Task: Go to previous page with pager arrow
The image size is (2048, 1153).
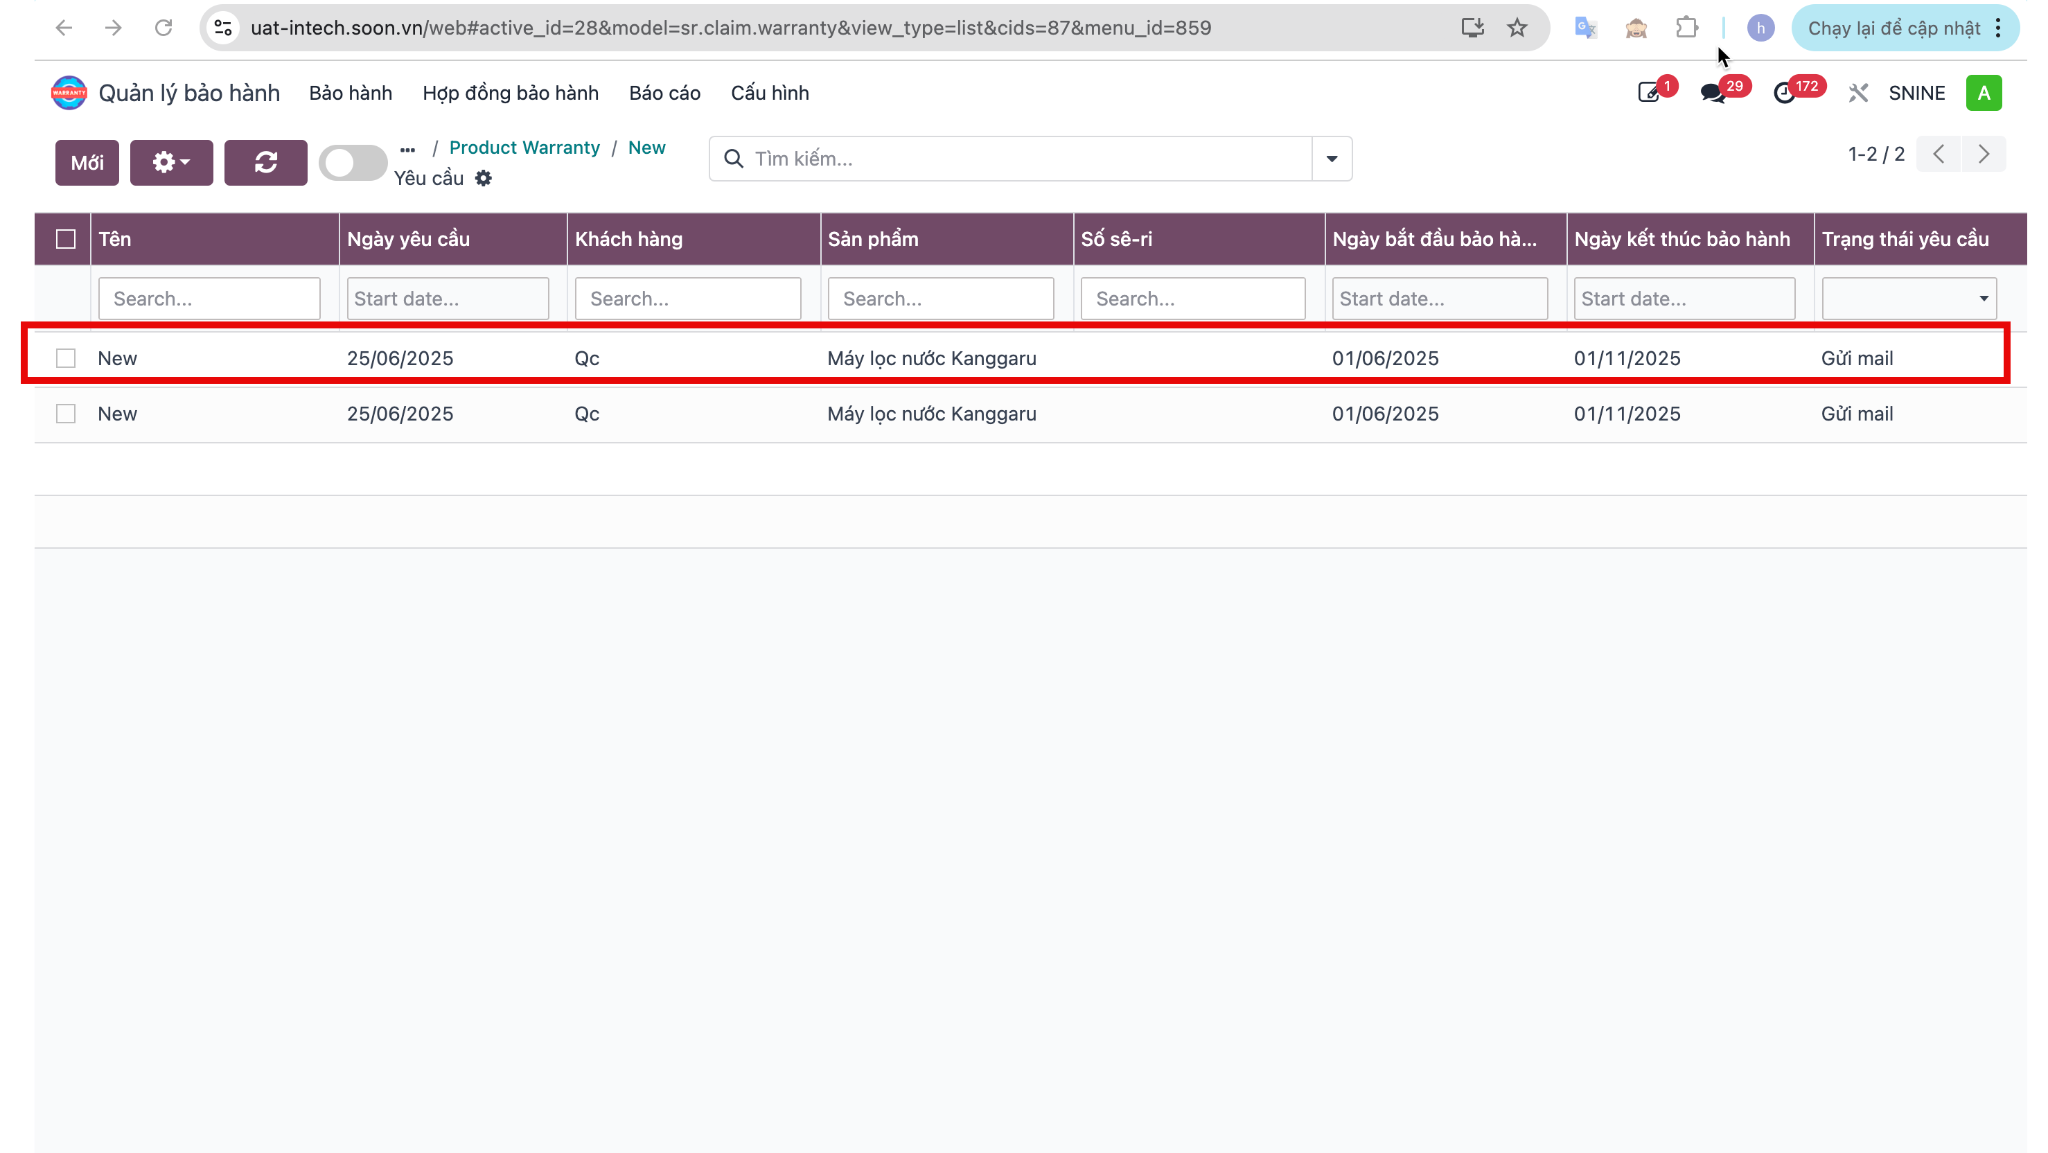Action: tap(1939, 154)
